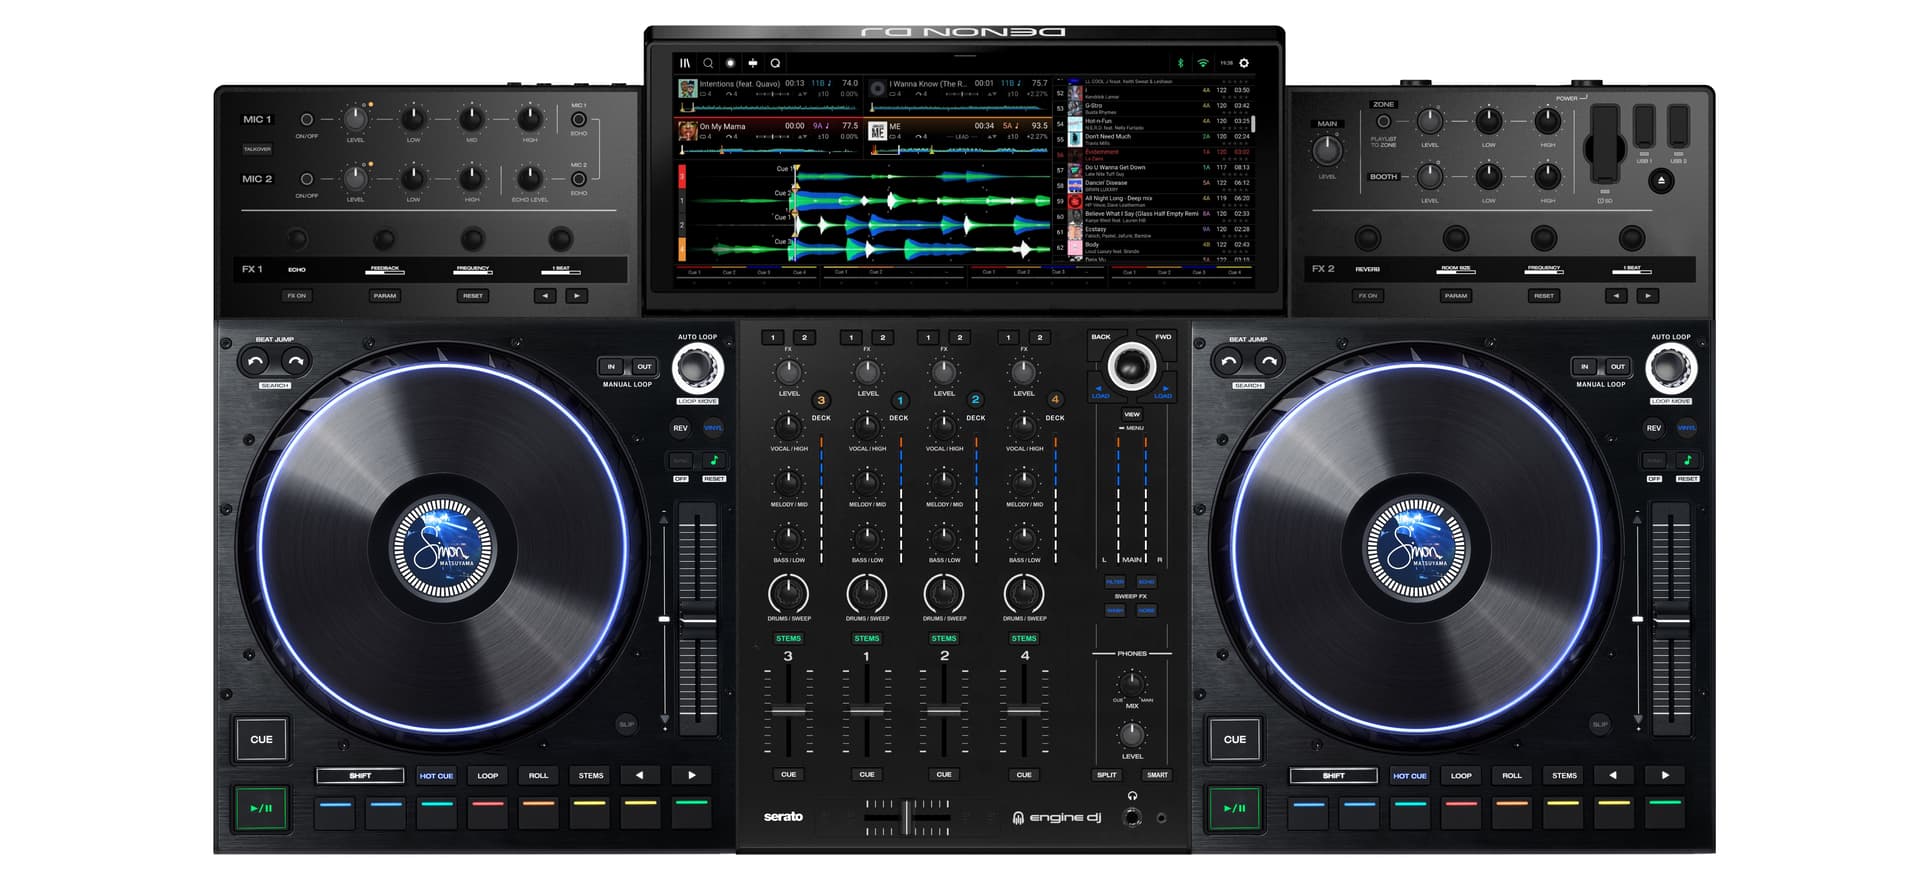Screen dimensions: 1920x884
Task: Start playback with right deck play/pause
Action: pos(1235,808)
